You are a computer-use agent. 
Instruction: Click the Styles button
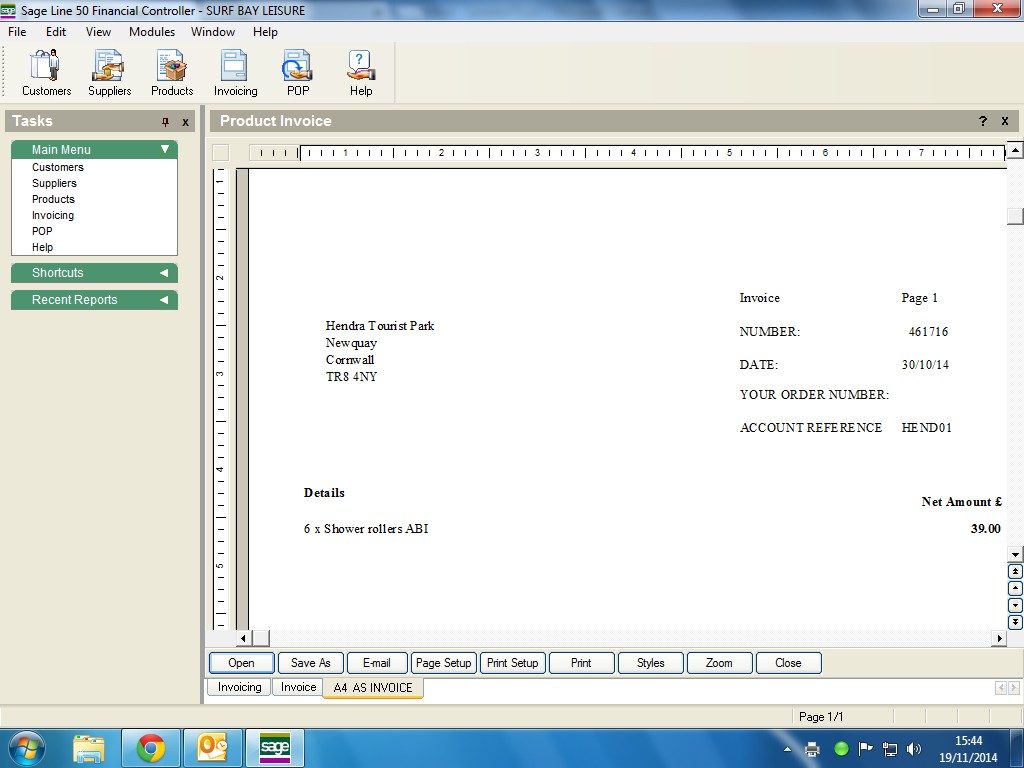click(650, 663)
